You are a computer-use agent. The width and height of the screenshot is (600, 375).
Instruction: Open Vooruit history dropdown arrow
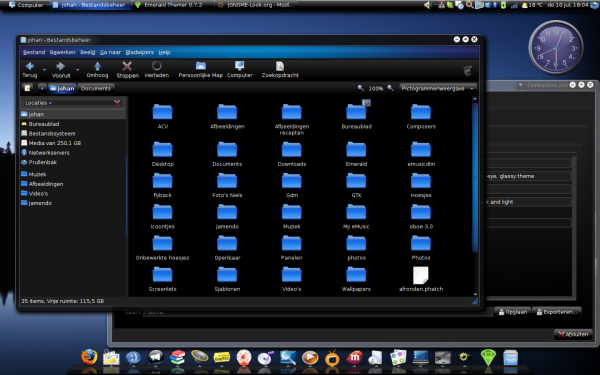coord(78,70)
